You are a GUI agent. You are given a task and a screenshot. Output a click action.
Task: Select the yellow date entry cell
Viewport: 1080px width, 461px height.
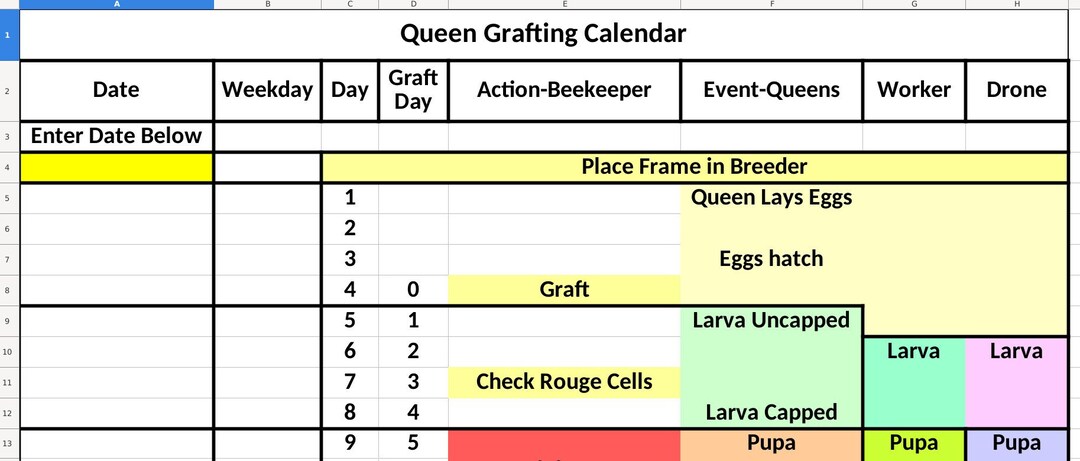tap(116, 167)
